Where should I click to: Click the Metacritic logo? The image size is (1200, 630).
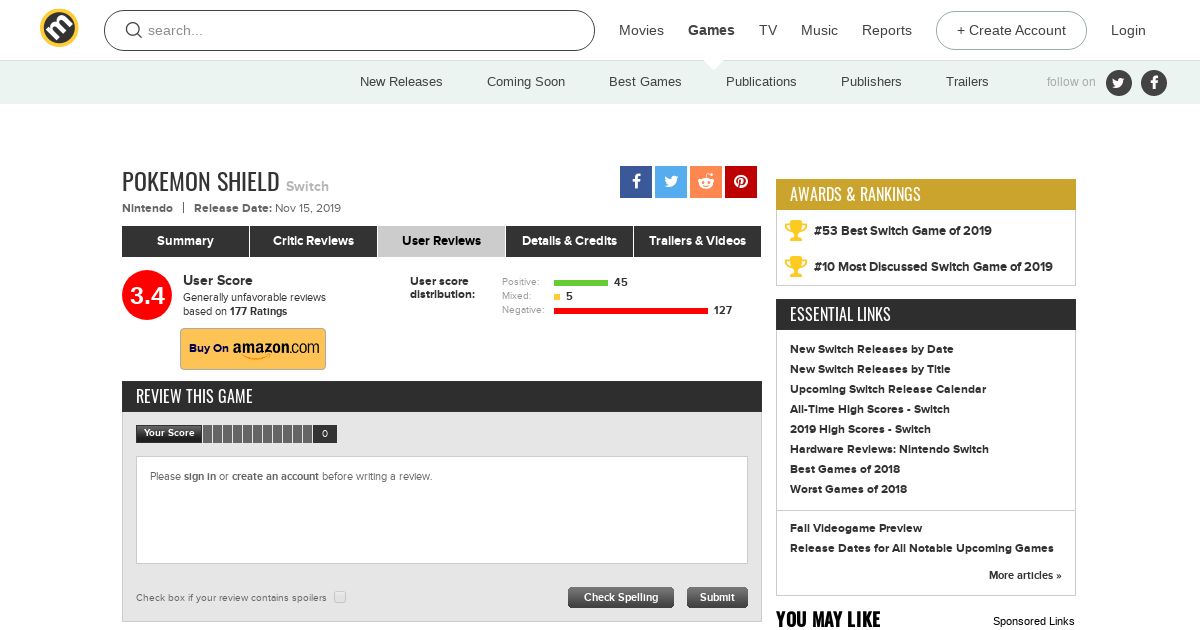point(59,28)
